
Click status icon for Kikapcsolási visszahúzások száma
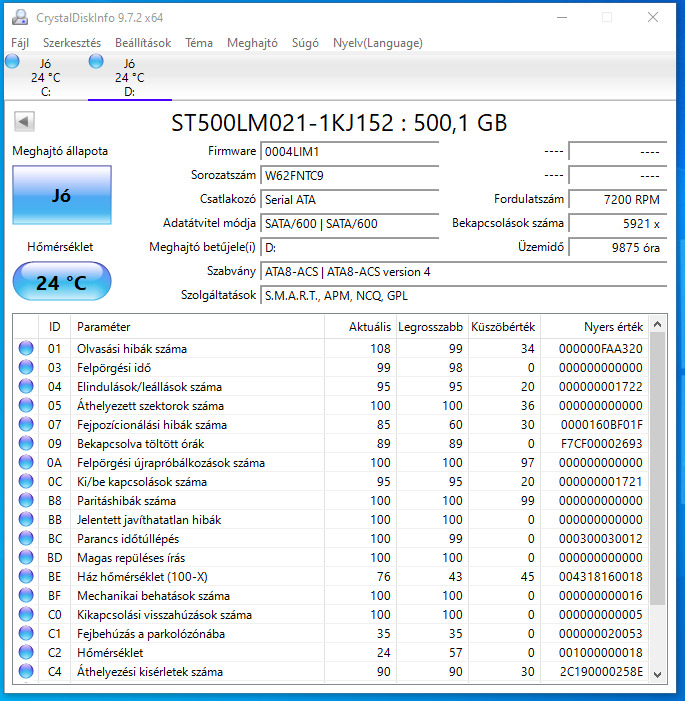26,614
